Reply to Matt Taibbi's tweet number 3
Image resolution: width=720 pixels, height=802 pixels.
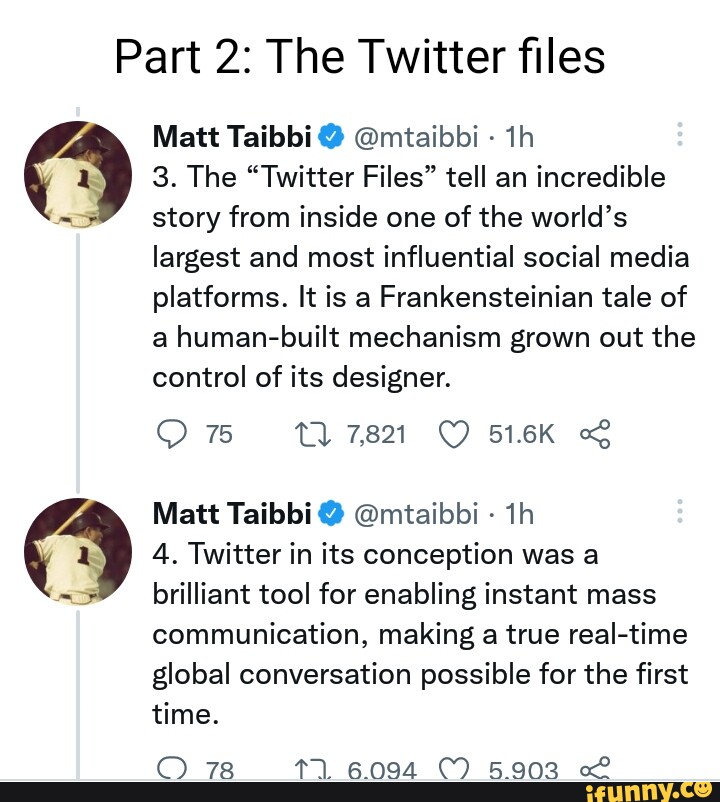(x=172, y=434)
